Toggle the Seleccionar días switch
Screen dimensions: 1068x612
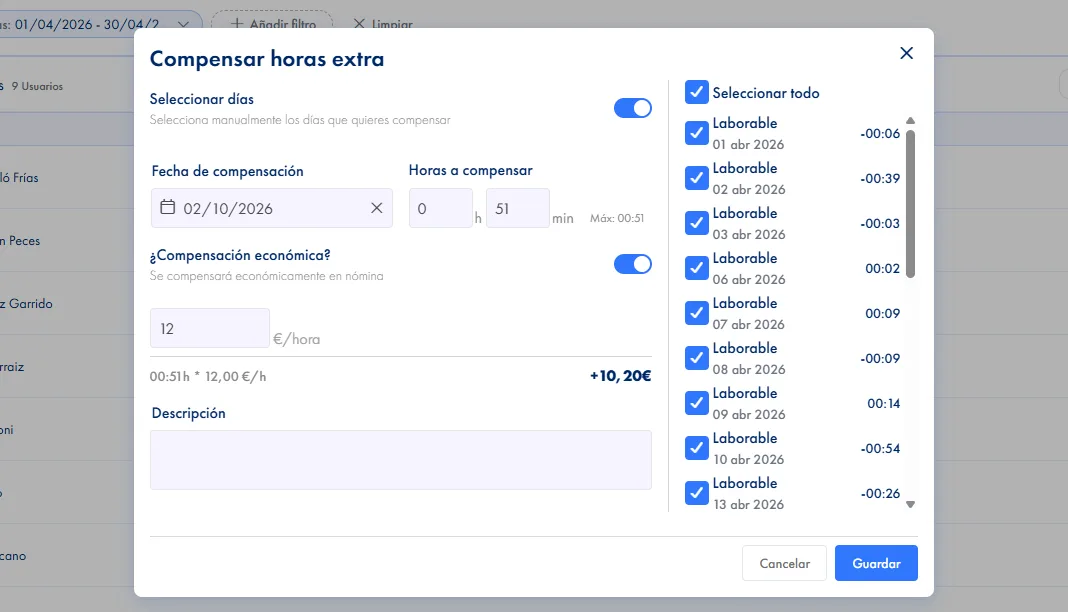(x=633, y=108)
